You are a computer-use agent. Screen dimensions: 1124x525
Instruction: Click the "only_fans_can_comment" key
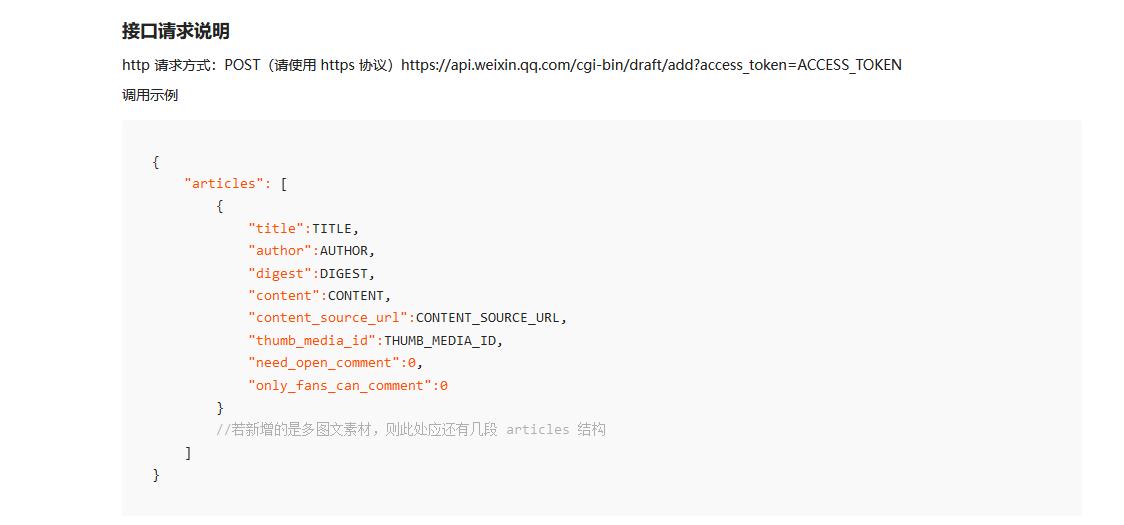pos(340,385)
